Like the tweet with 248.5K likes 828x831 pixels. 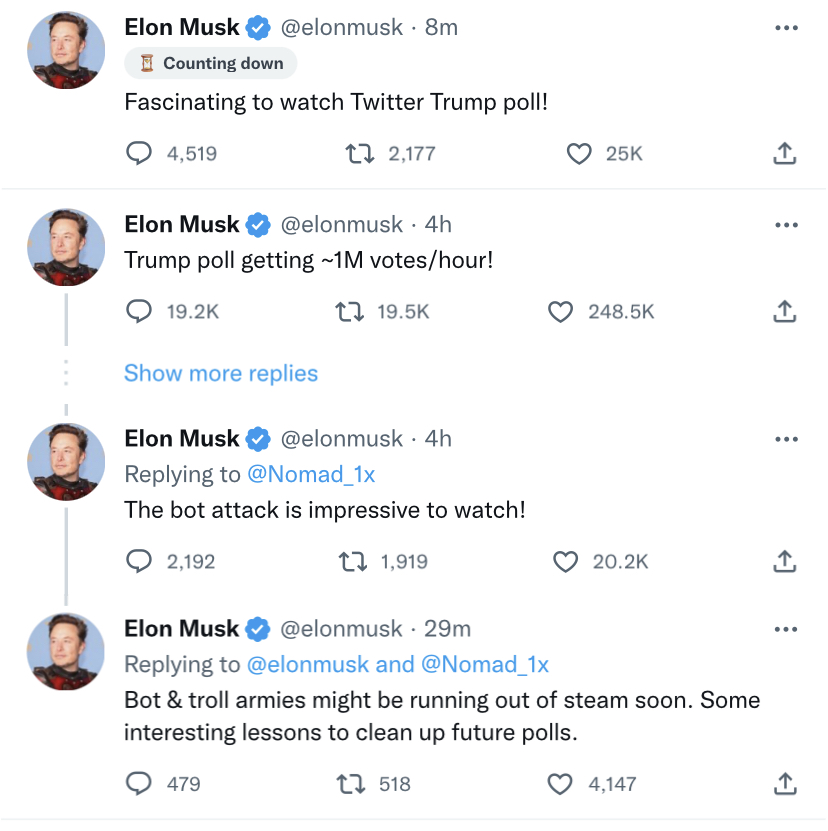click(x=561, y=312)
